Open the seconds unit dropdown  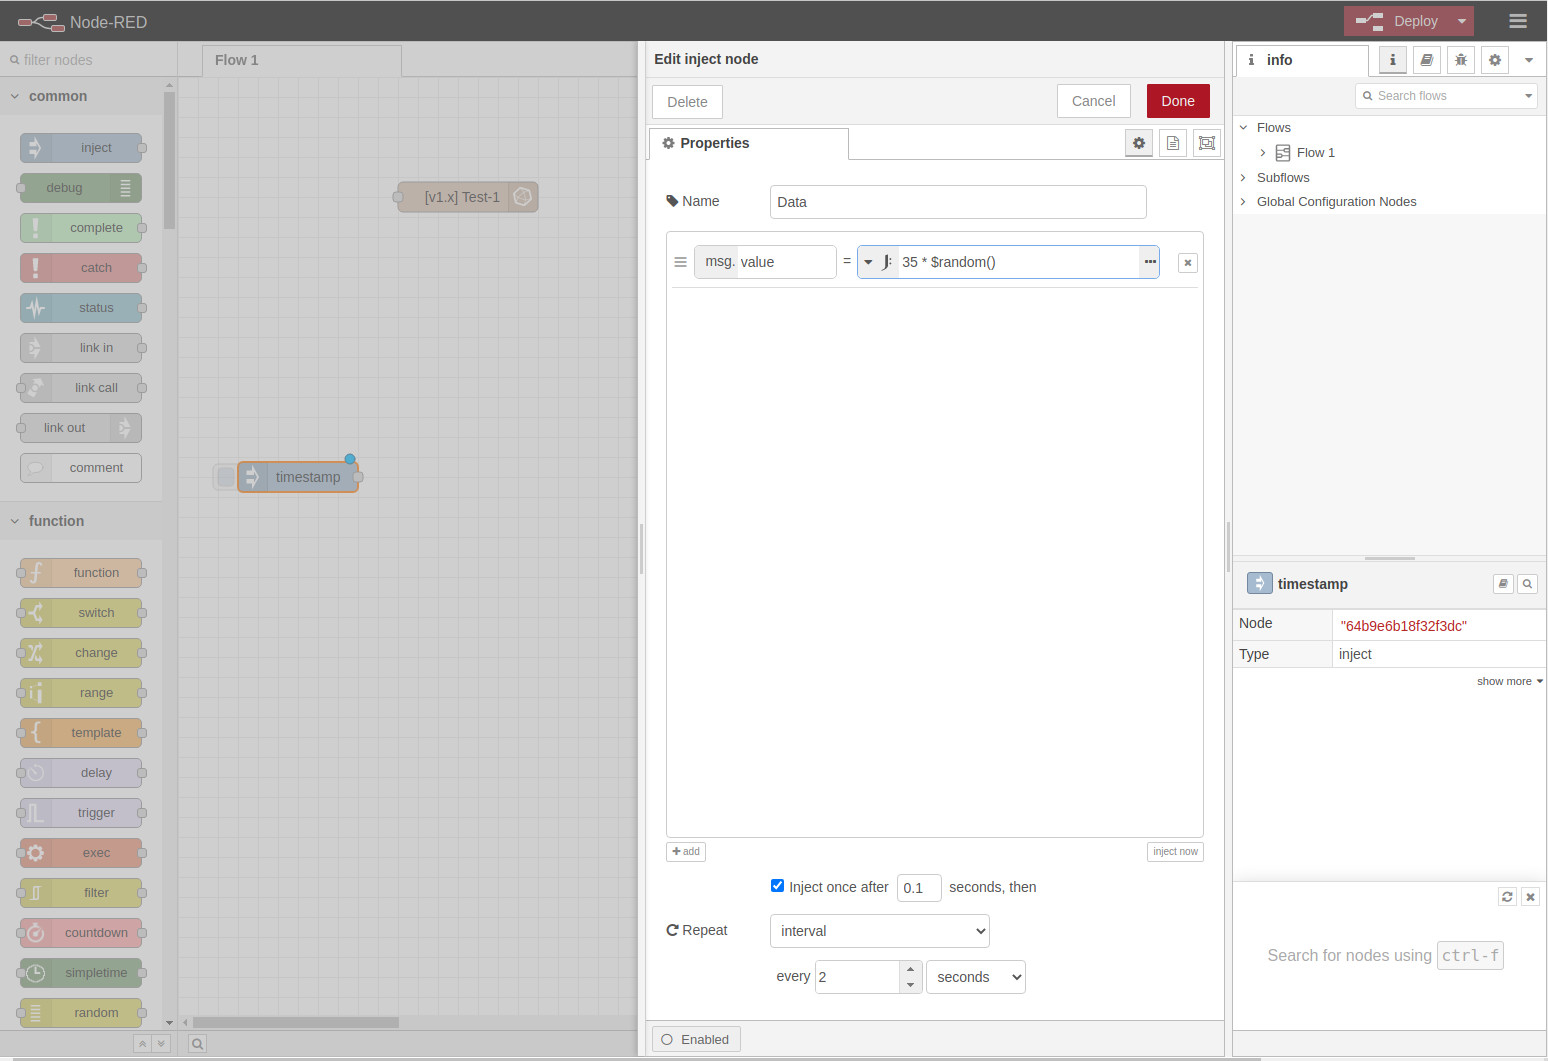976,977
